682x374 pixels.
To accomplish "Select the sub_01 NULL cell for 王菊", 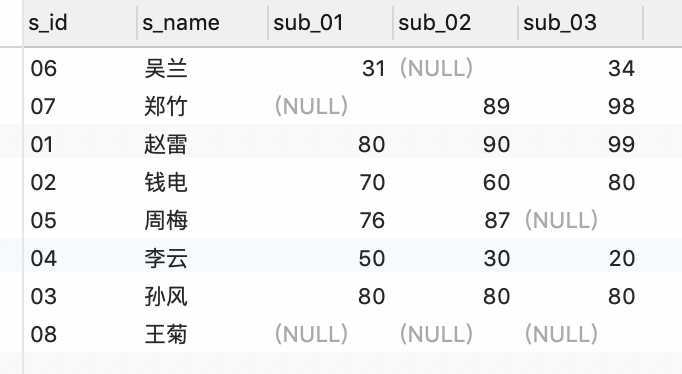I will pyautogui.click(x=311, y=334).
